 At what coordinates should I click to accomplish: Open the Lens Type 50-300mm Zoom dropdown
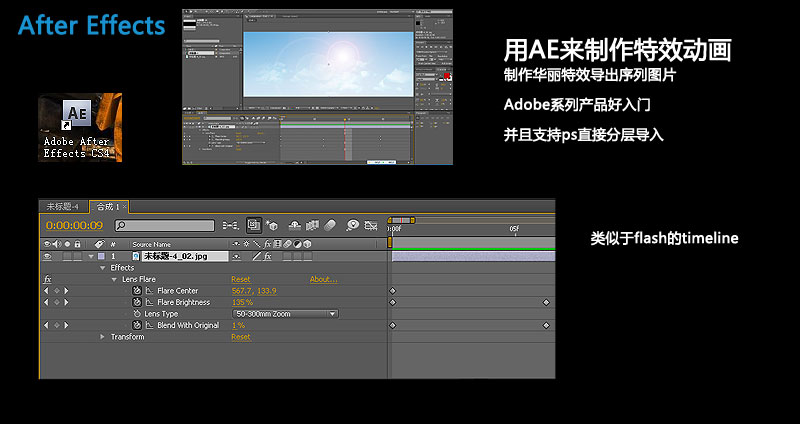tap(285, 314)
